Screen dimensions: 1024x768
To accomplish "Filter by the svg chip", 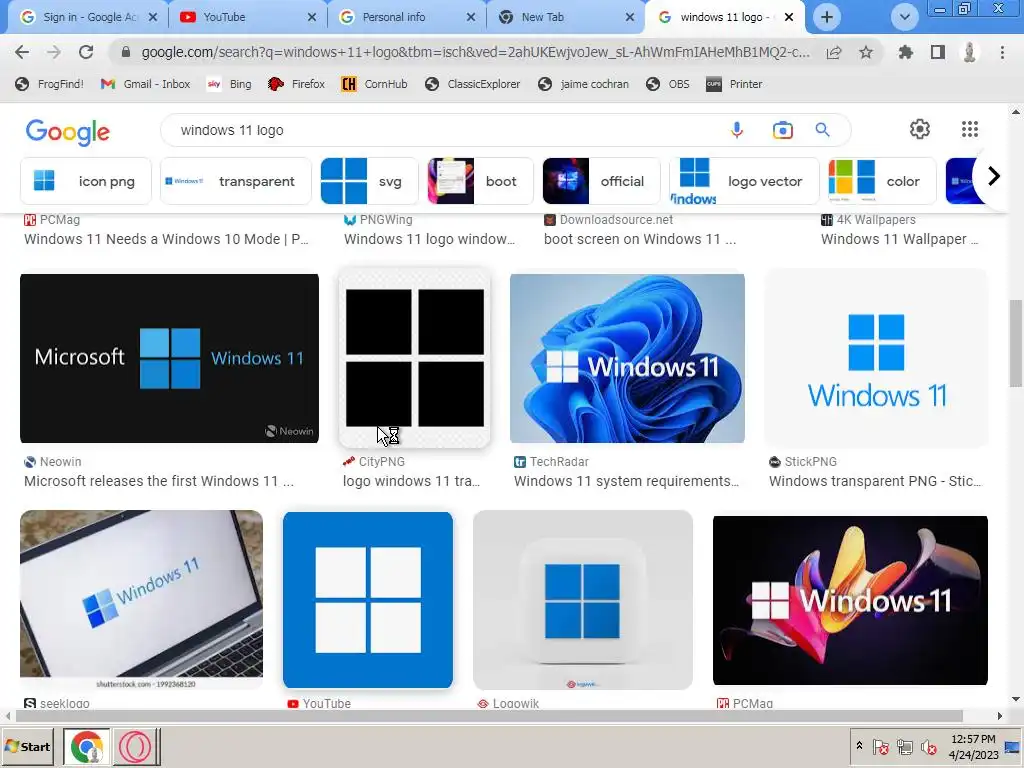I will point(369,181).
